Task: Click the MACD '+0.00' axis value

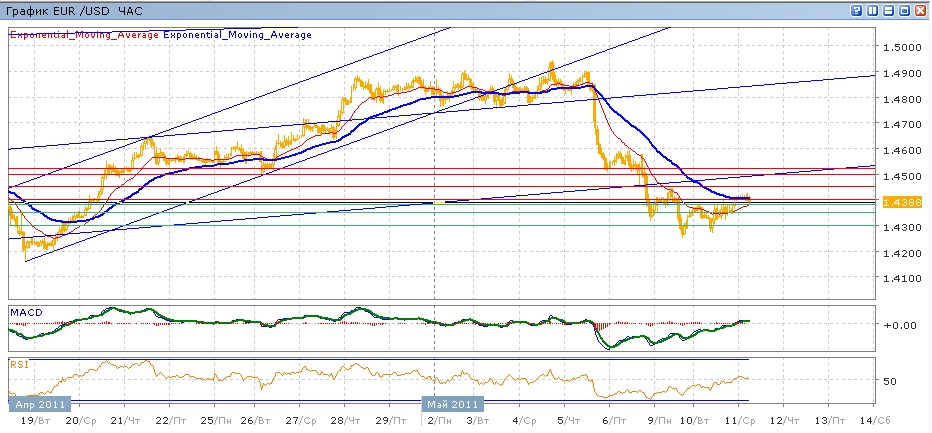Action: tap(900, 325)
